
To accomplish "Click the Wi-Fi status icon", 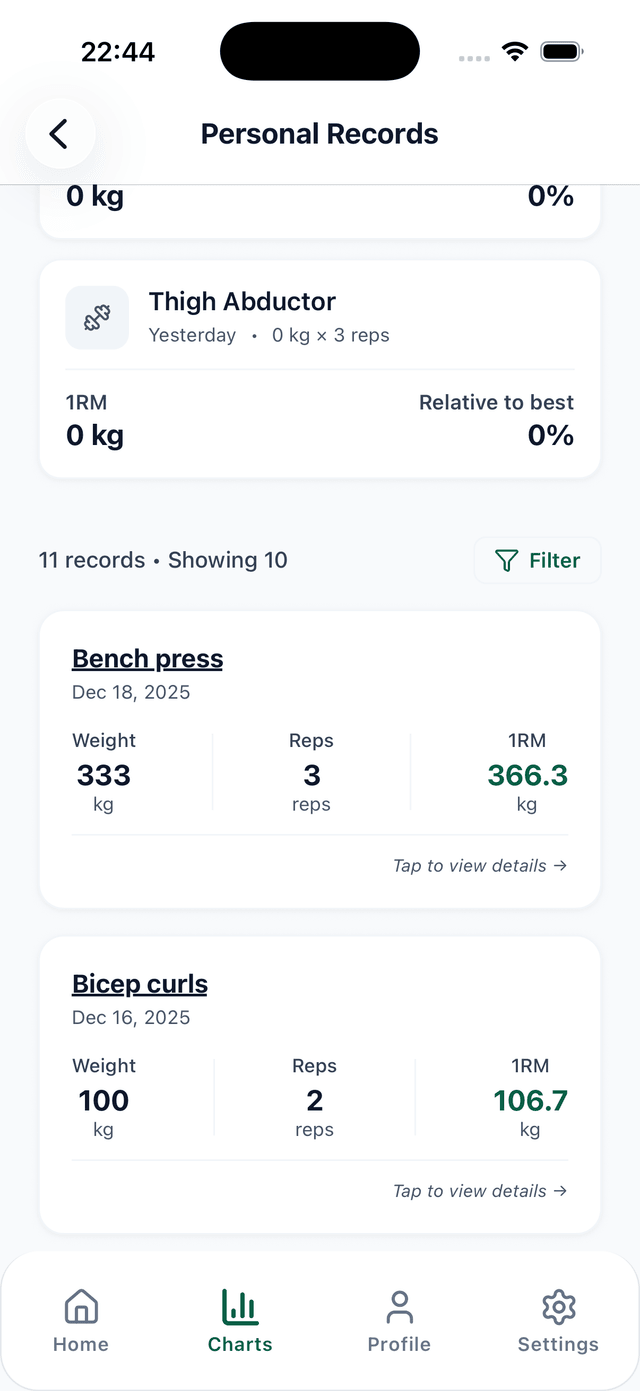I will [x=514, y=50].
